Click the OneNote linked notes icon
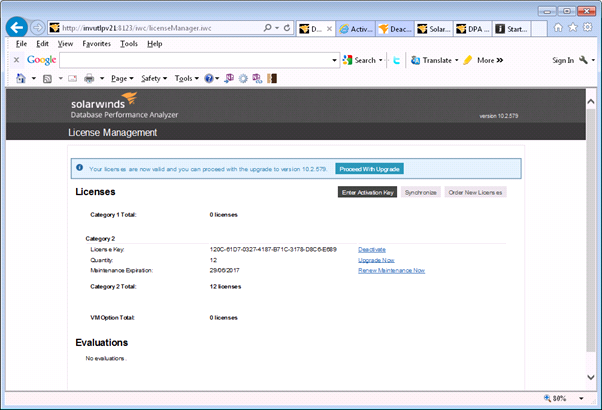The height and width of the screenshot is (410, 602). pyautogui.click(x=257, y=78)
